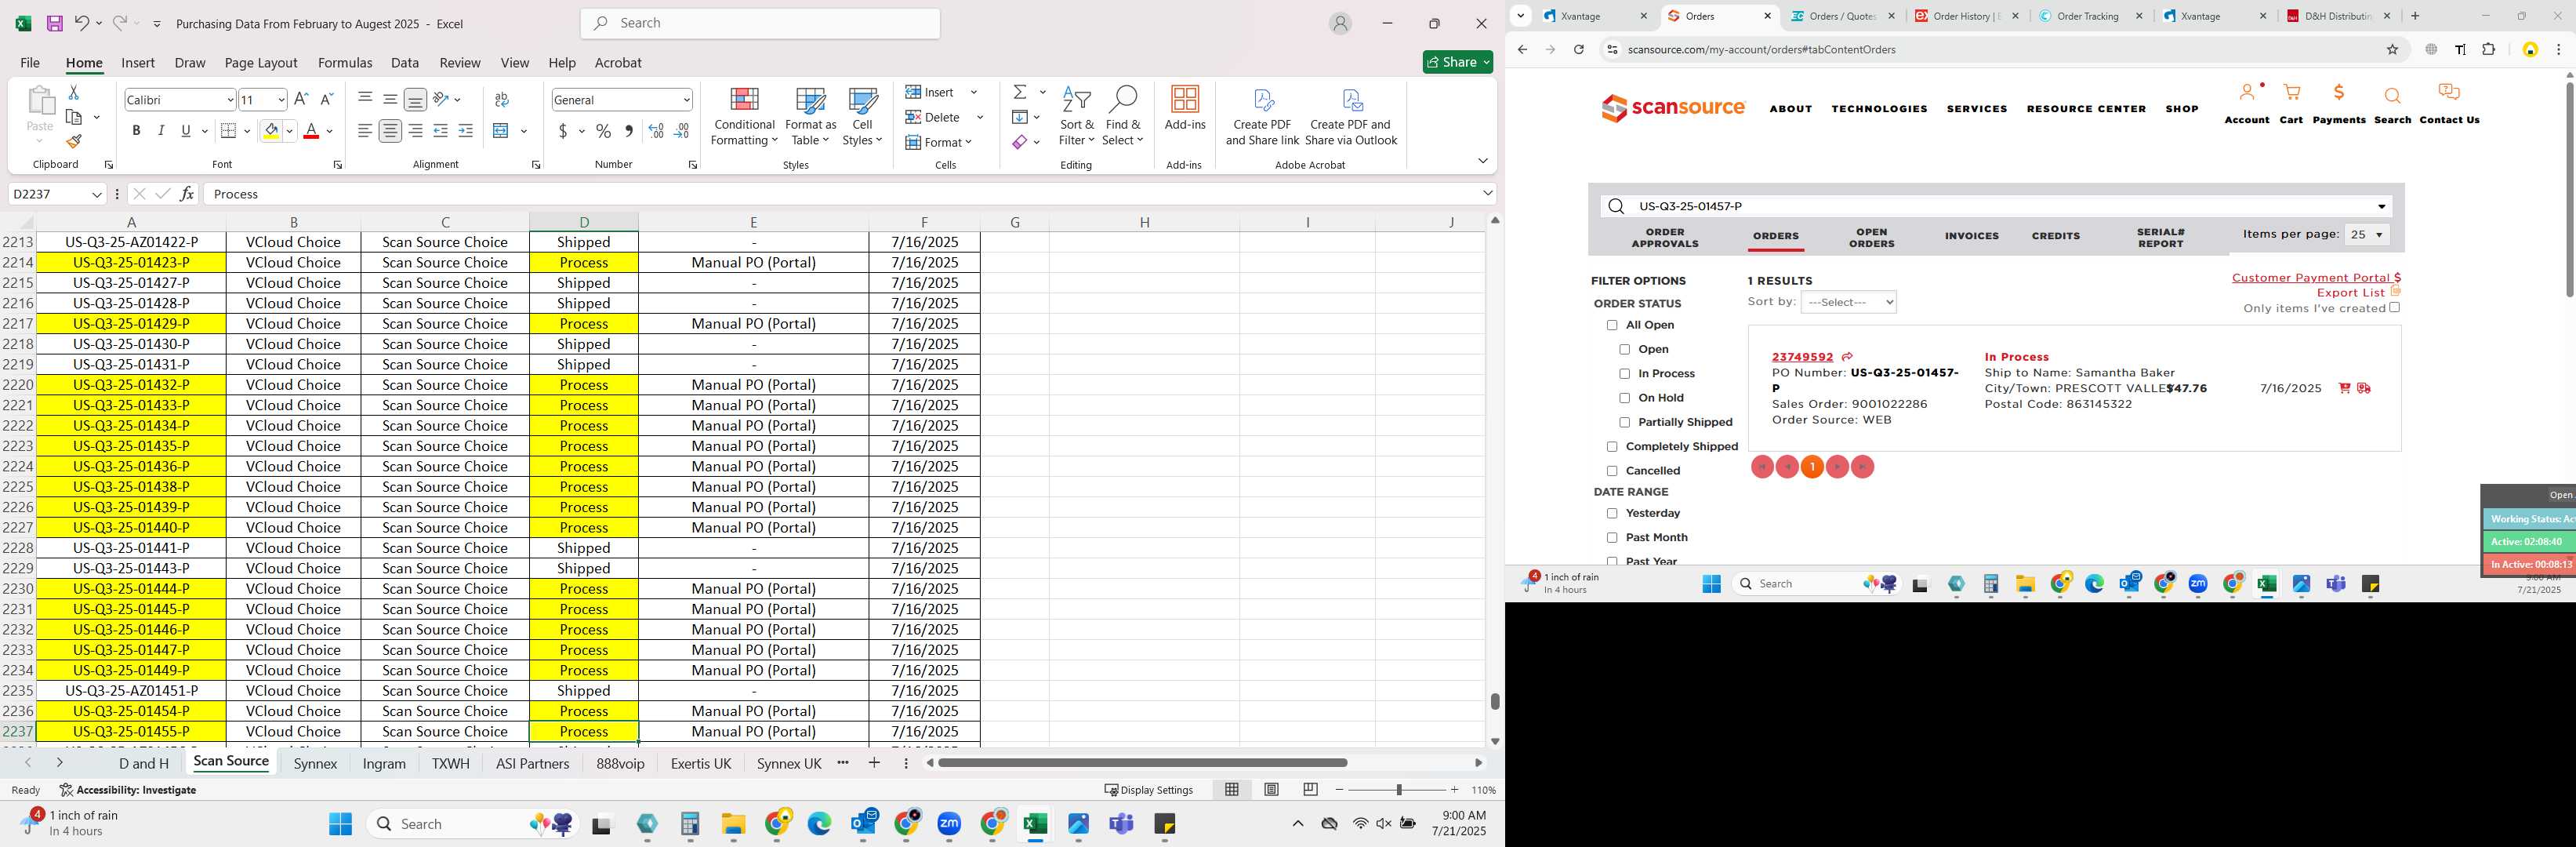Click the Percent Style icon
The width and height of the screenshot is (2576, 847).
603,131
